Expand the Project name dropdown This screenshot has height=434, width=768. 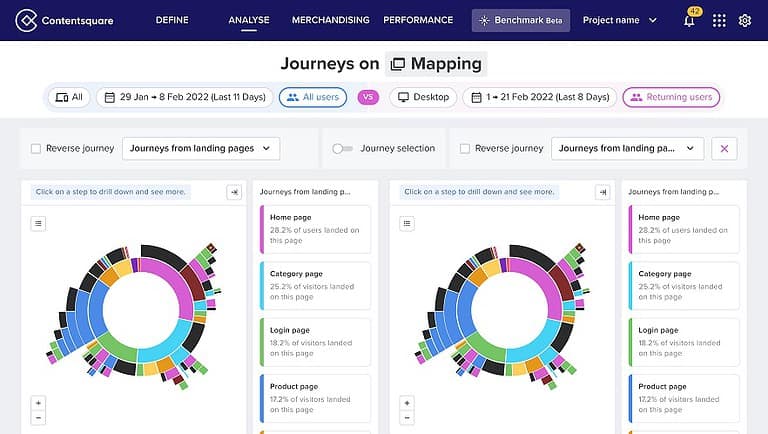click(x=619, y=21)
